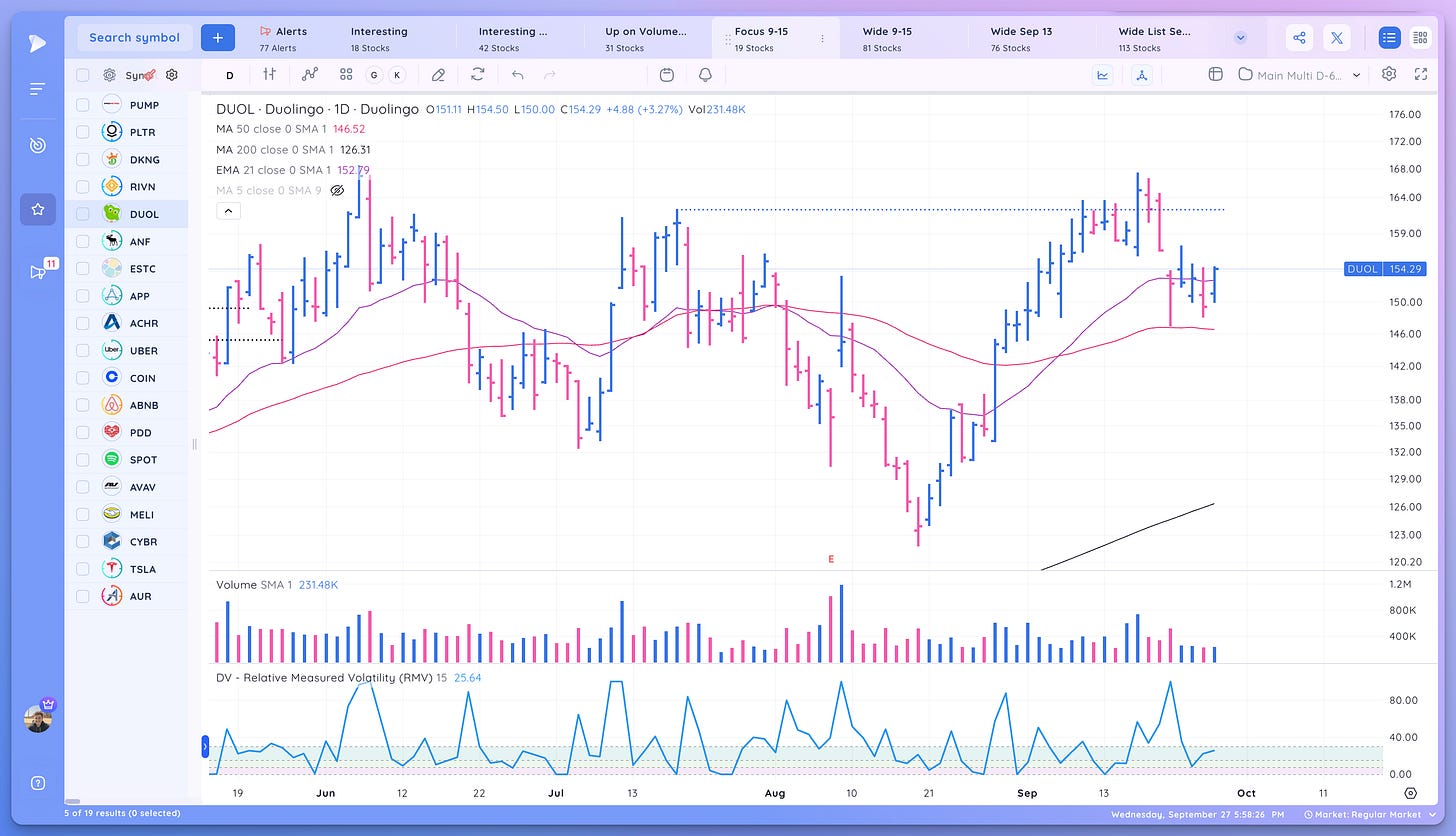Image resolution: width=1456 pixels, height=836 pixels.
Task: Show the hidden MA 5 indicator eye icon
Action: point(337,190)
